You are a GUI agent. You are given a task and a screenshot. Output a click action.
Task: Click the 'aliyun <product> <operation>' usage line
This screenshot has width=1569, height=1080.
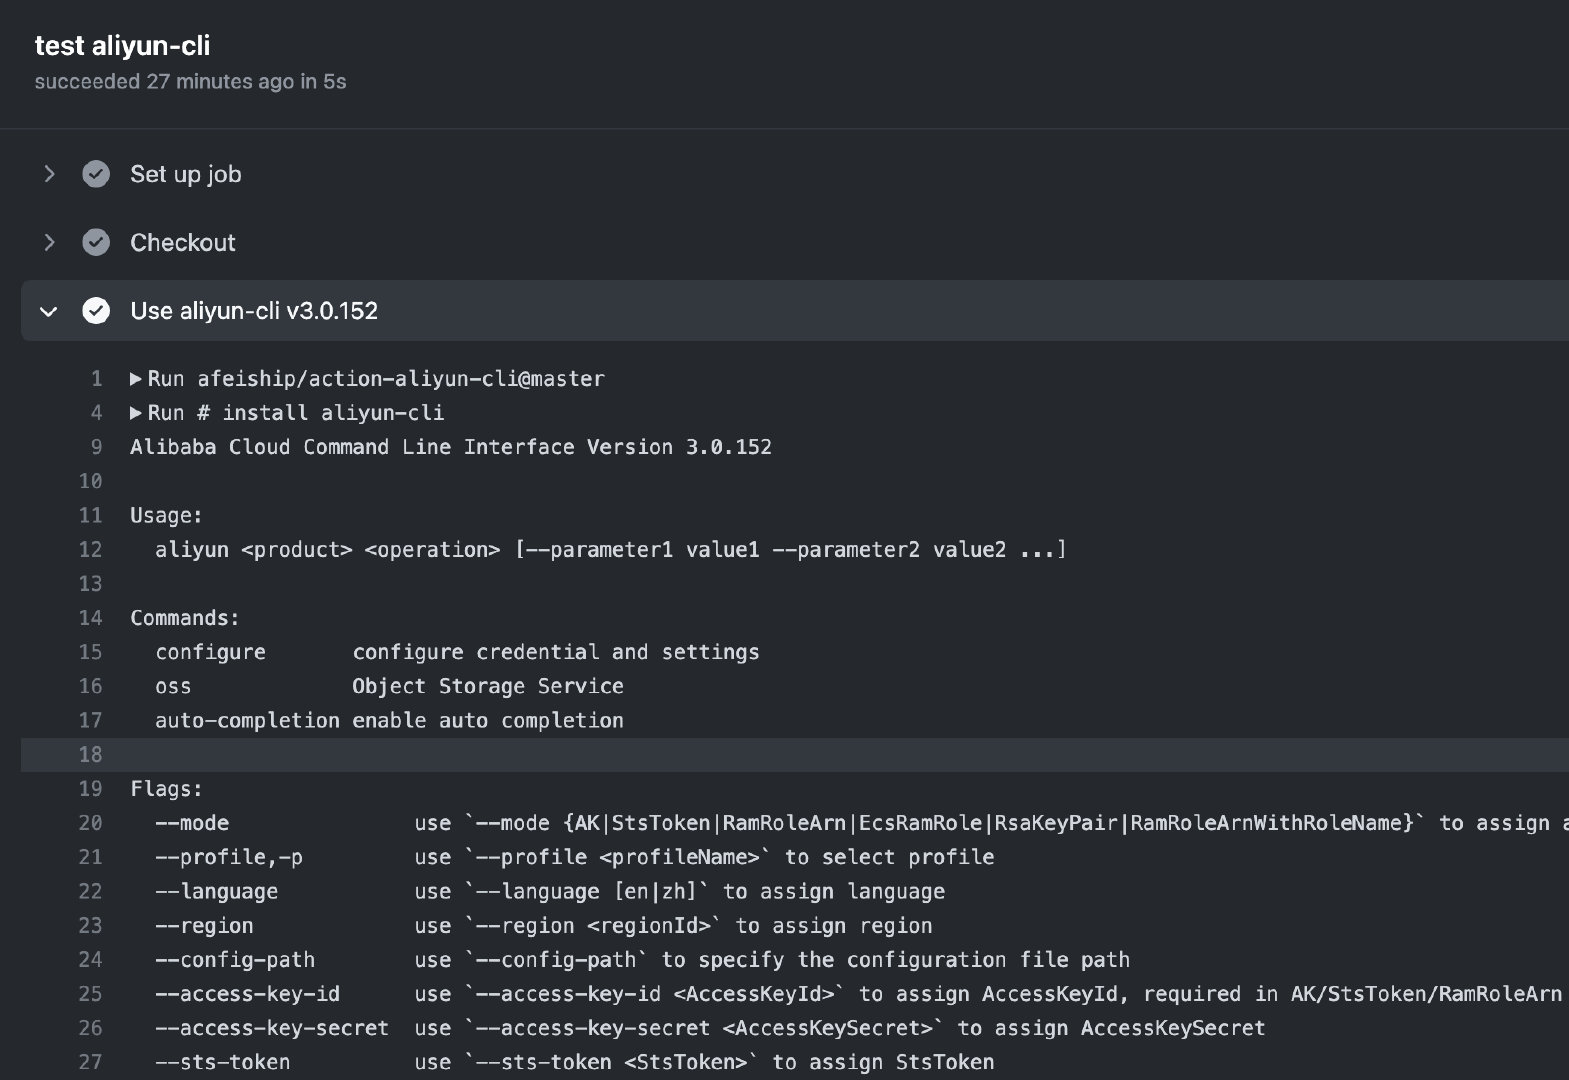tap(611, 549)
